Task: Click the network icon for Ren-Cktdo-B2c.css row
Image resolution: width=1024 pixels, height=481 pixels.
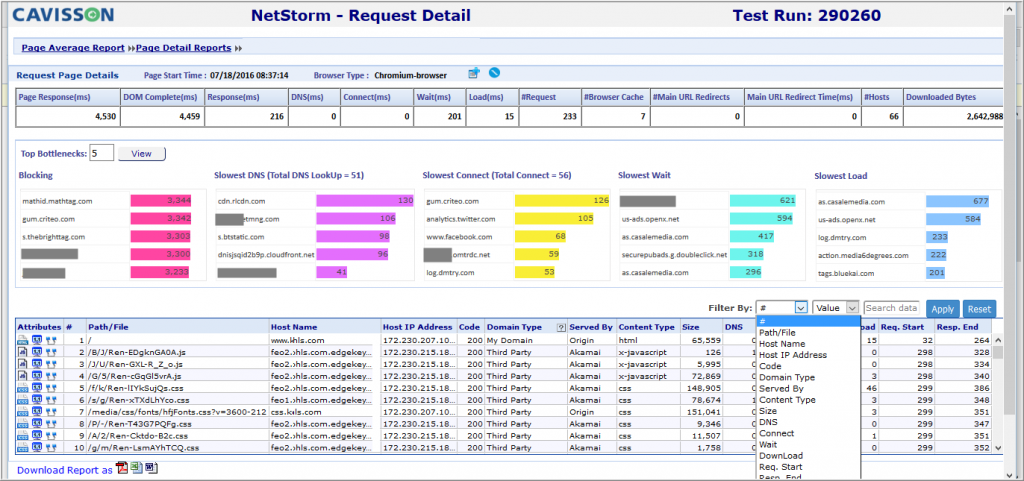Action: [x=50, y=435]
